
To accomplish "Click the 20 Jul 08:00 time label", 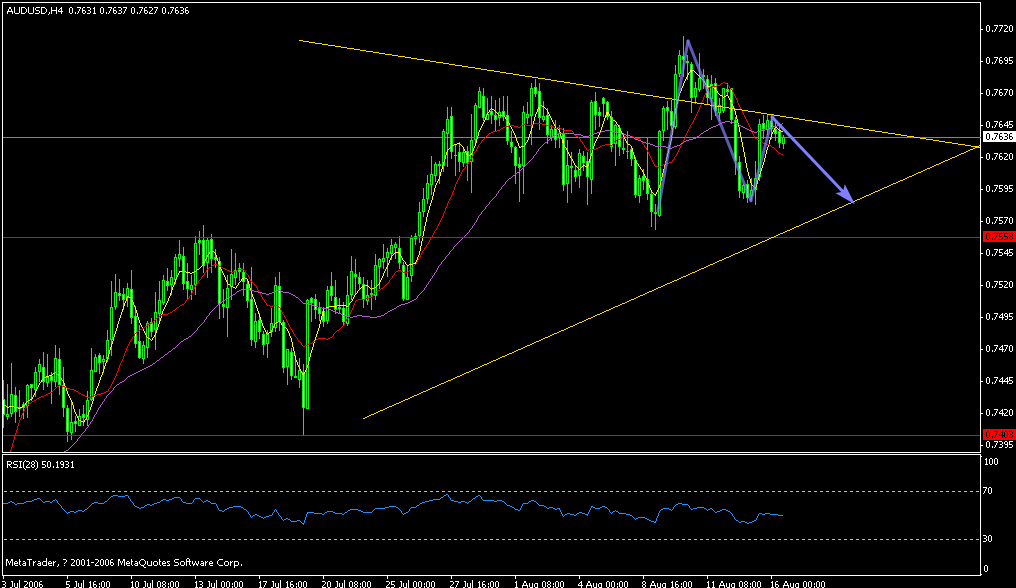I will tap(347, 583).
